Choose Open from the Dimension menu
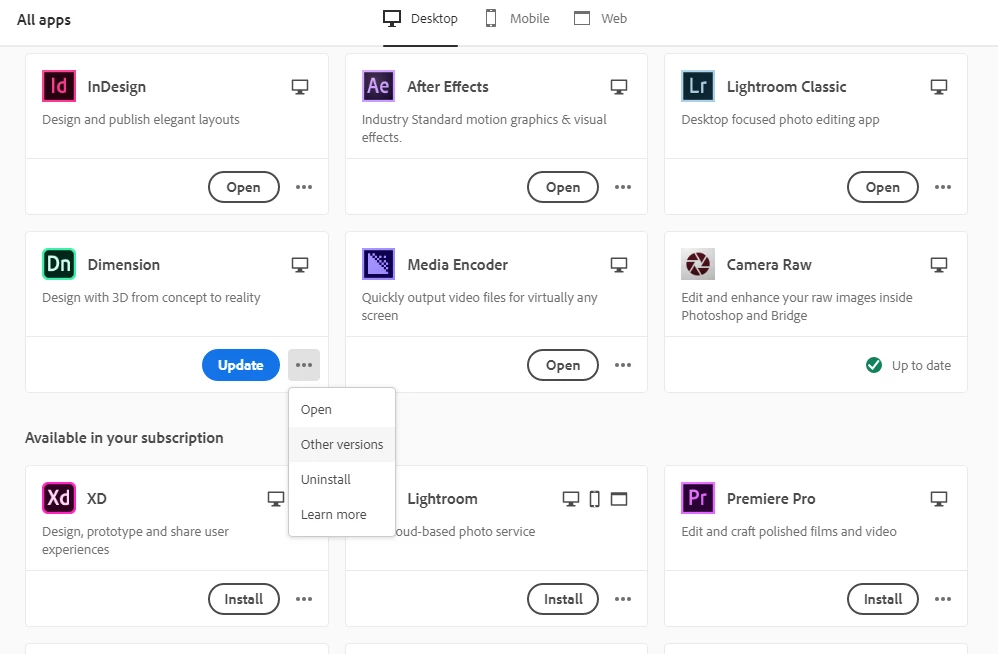The width and height of the screenshot is (998, 654). pyautogui.click(x=342, y=410)
